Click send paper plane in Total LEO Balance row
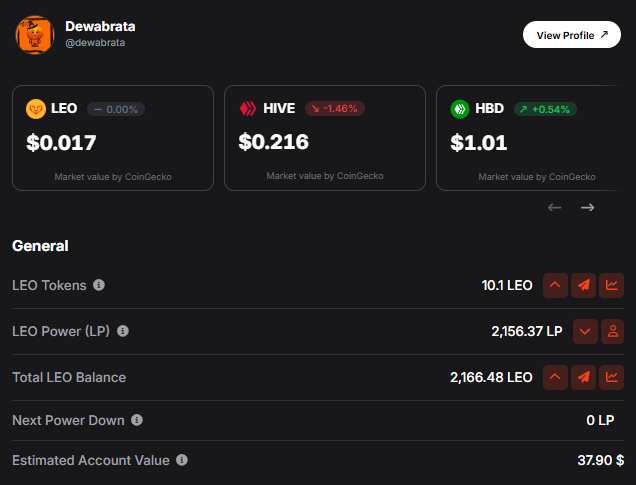The height and width of the screenshot is (485, 636). pyautogui.click(x=584, y=377)
